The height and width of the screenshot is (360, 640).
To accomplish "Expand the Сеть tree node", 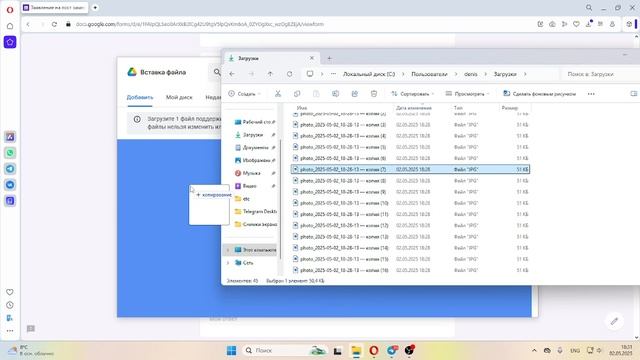I will (228, 263).
